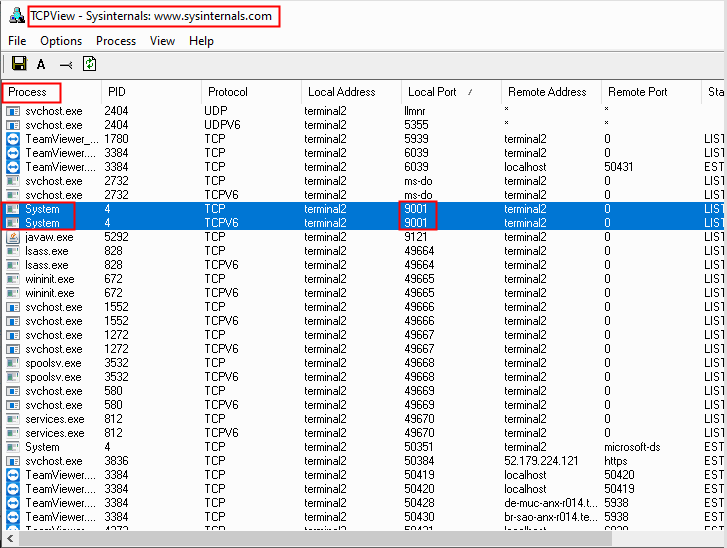Click icon of svchost.exe UDPV6 row

coord(13,125)
